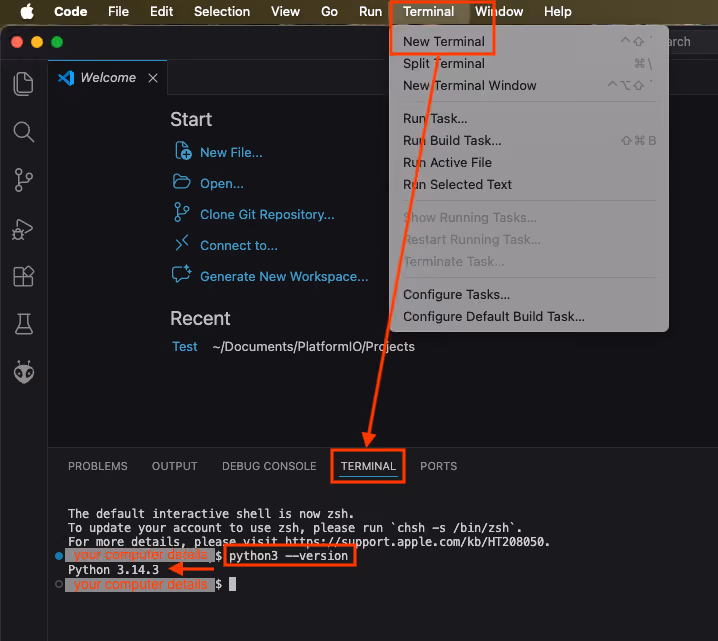
Task: Click the Open... link
Action: click(222, 184)
